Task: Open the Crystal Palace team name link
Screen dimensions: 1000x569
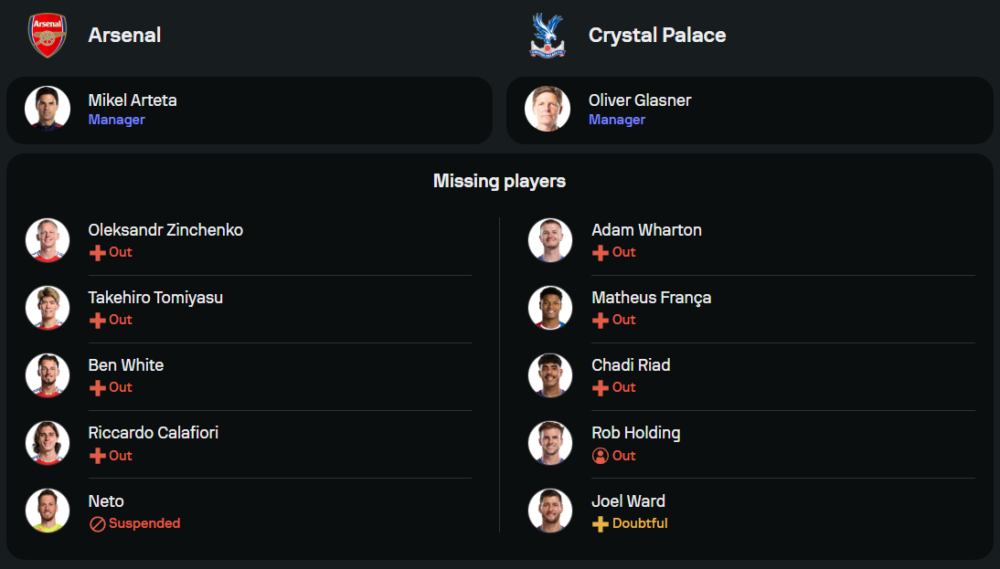Action: click(657, 35)
